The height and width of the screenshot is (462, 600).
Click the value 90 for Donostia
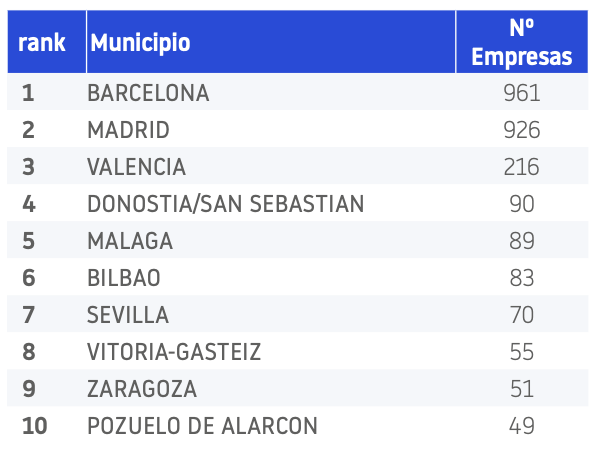[x=522, y=204]
